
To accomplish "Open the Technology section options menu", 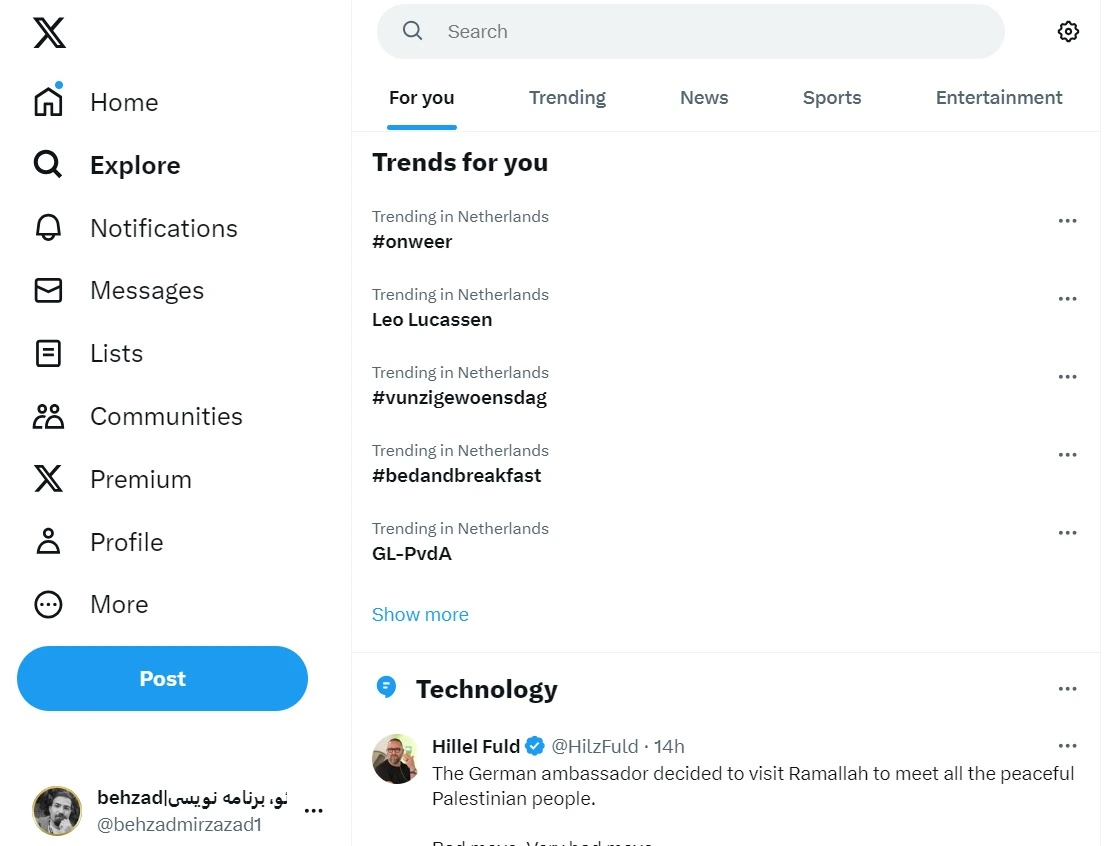I will pos(1067,688).
